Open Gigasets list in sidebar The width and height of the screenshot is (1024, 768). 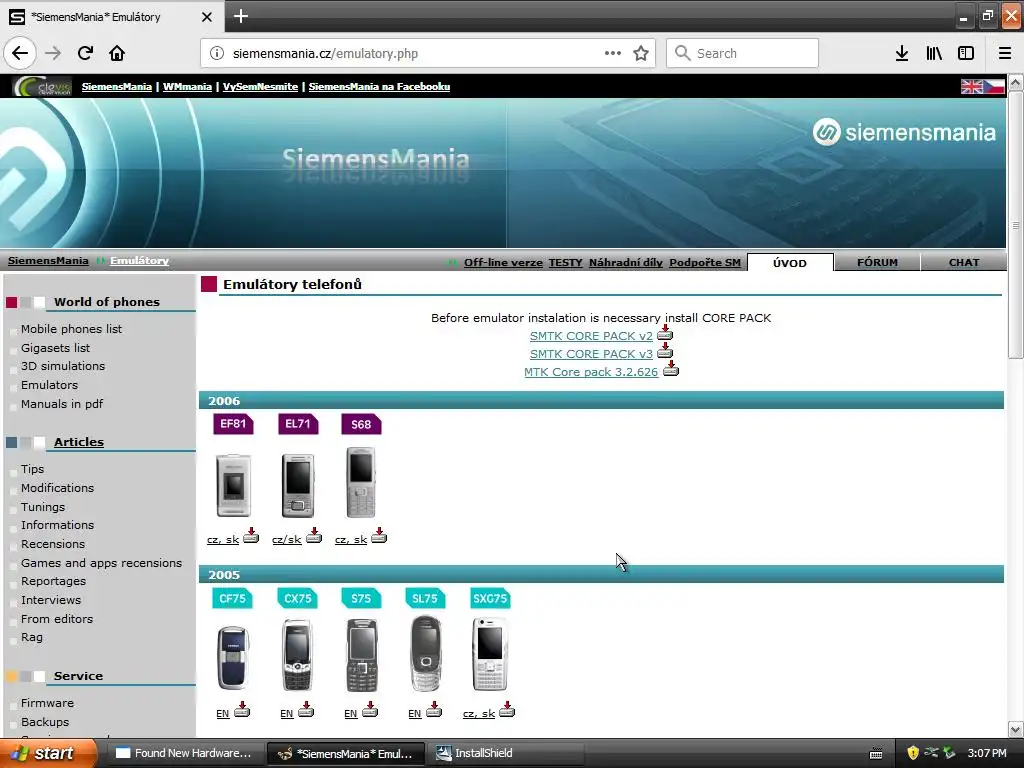[x=56, y=348]
